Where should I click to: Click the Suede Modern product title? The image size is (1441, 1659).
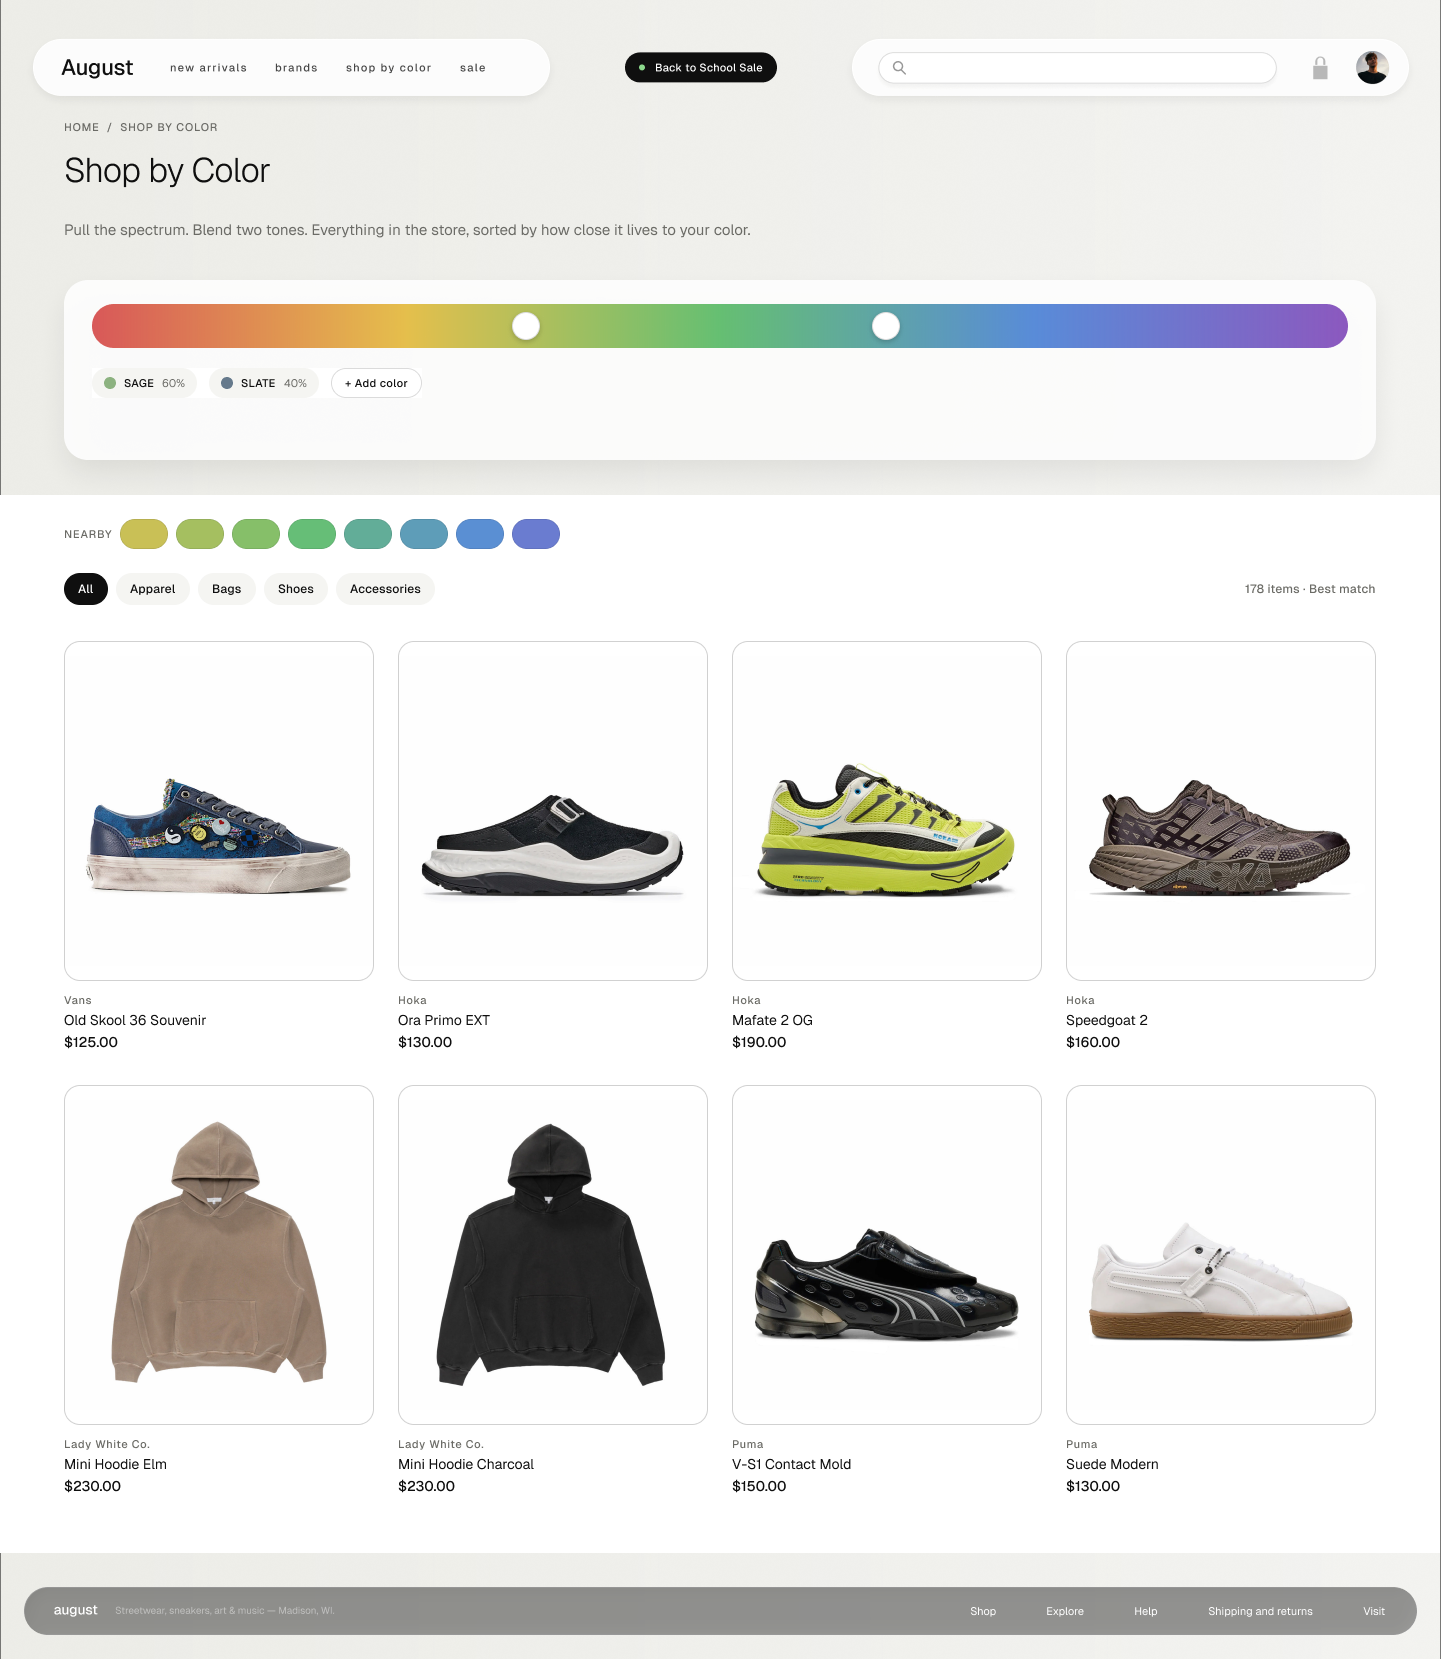(x=1112, y=1464)
